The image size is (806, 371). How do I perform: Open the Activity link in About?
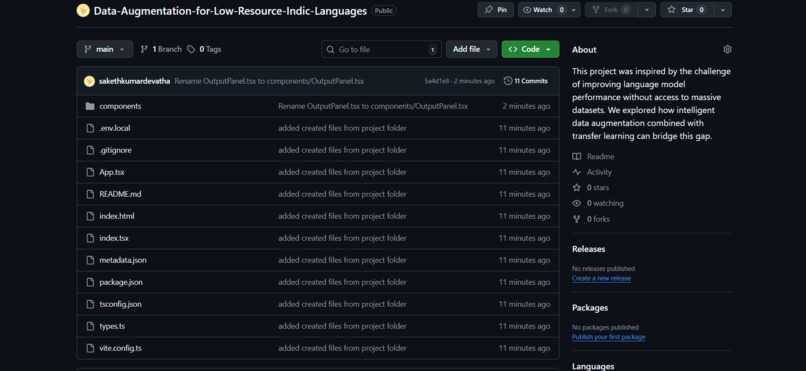point(592,172)
